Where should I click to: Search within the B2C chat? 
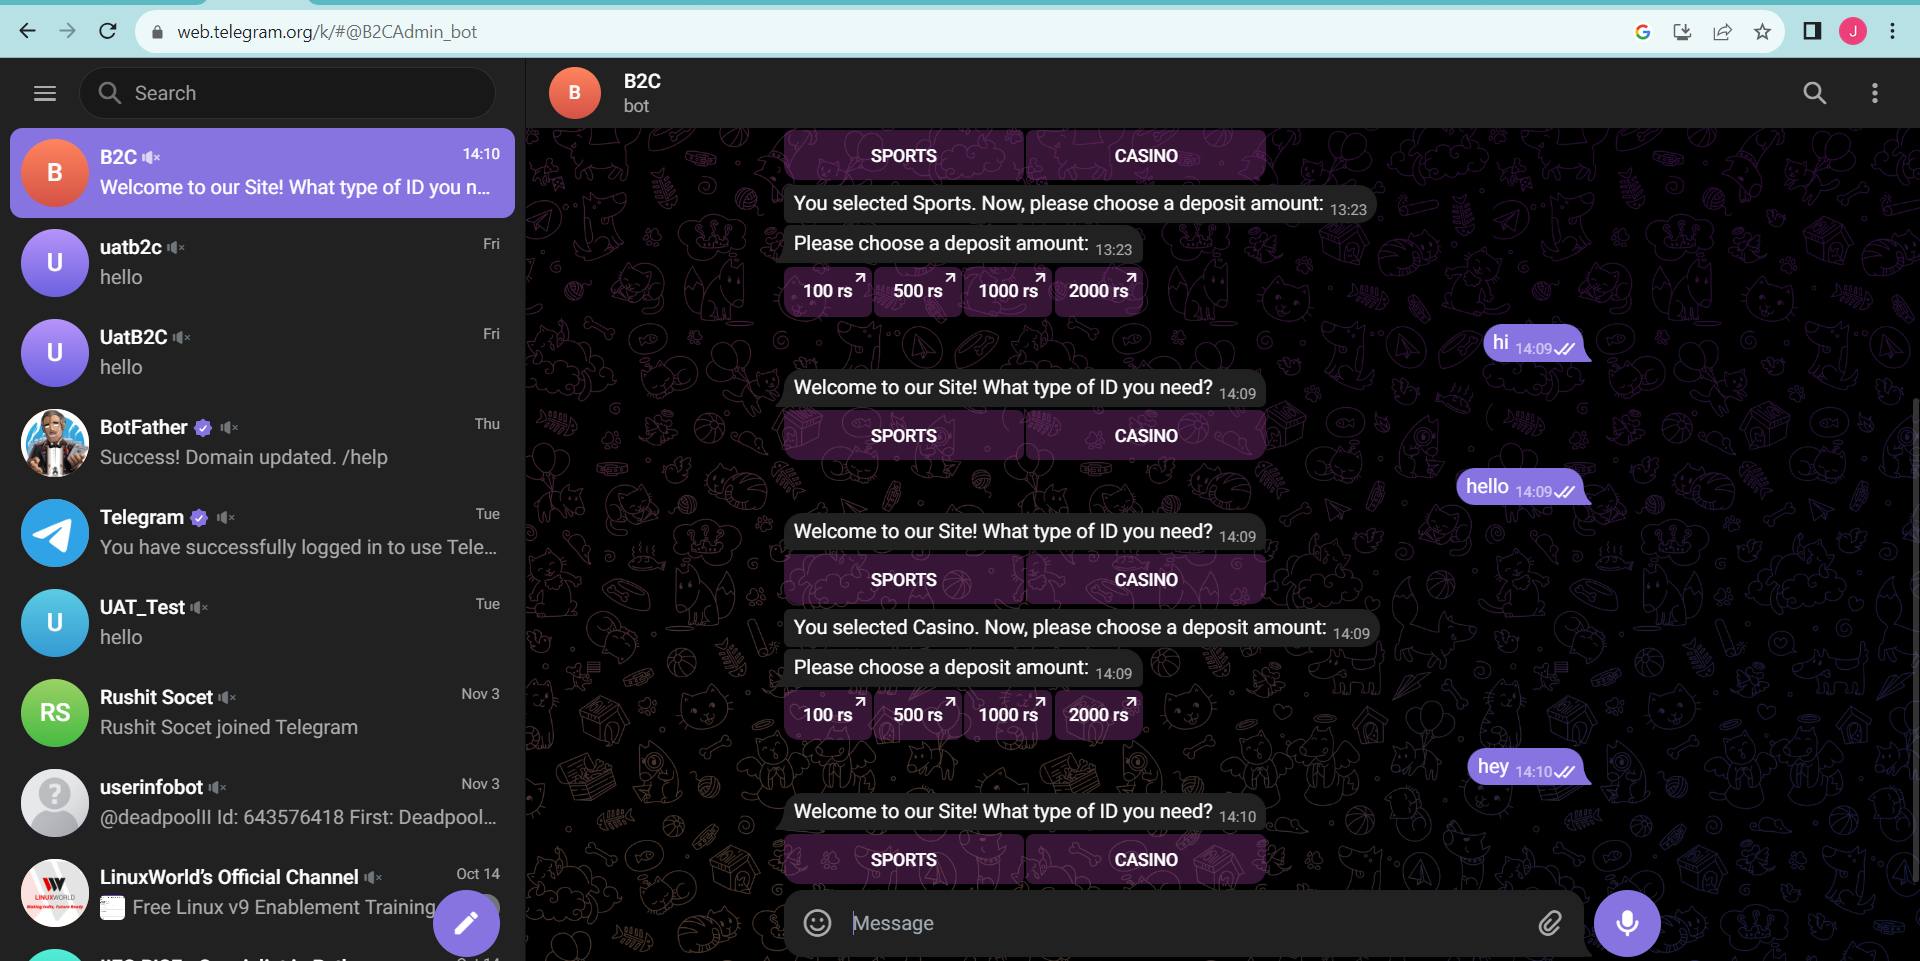tap(1814, 93)
